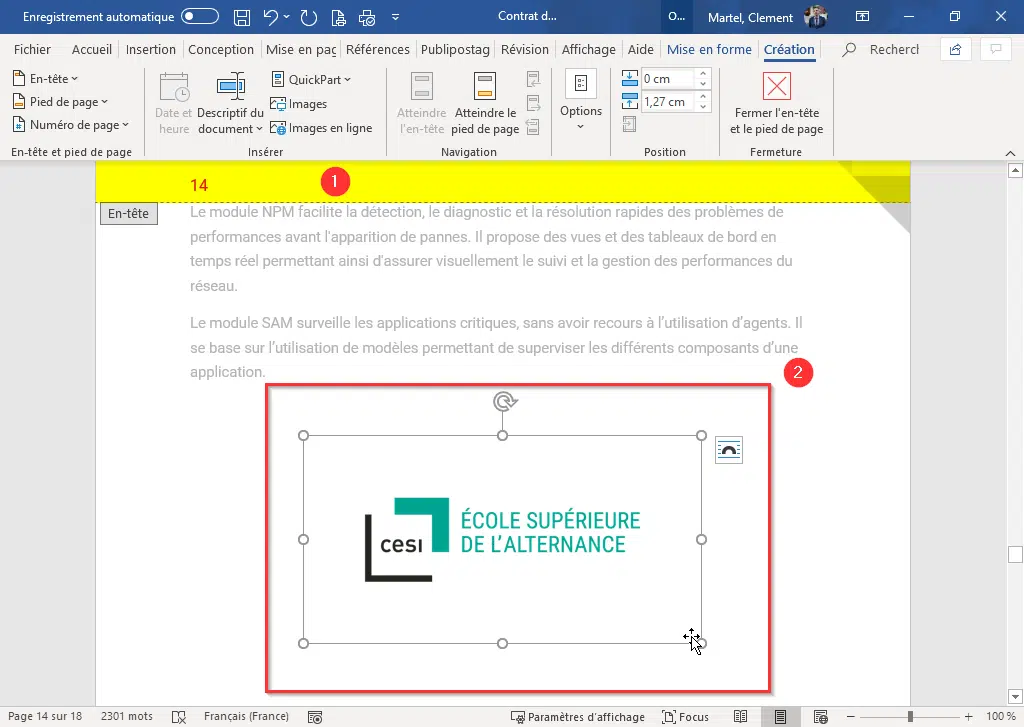Click the zoom in plus icon
Screen dimensions: 1024x727
(x=968, y=717)
